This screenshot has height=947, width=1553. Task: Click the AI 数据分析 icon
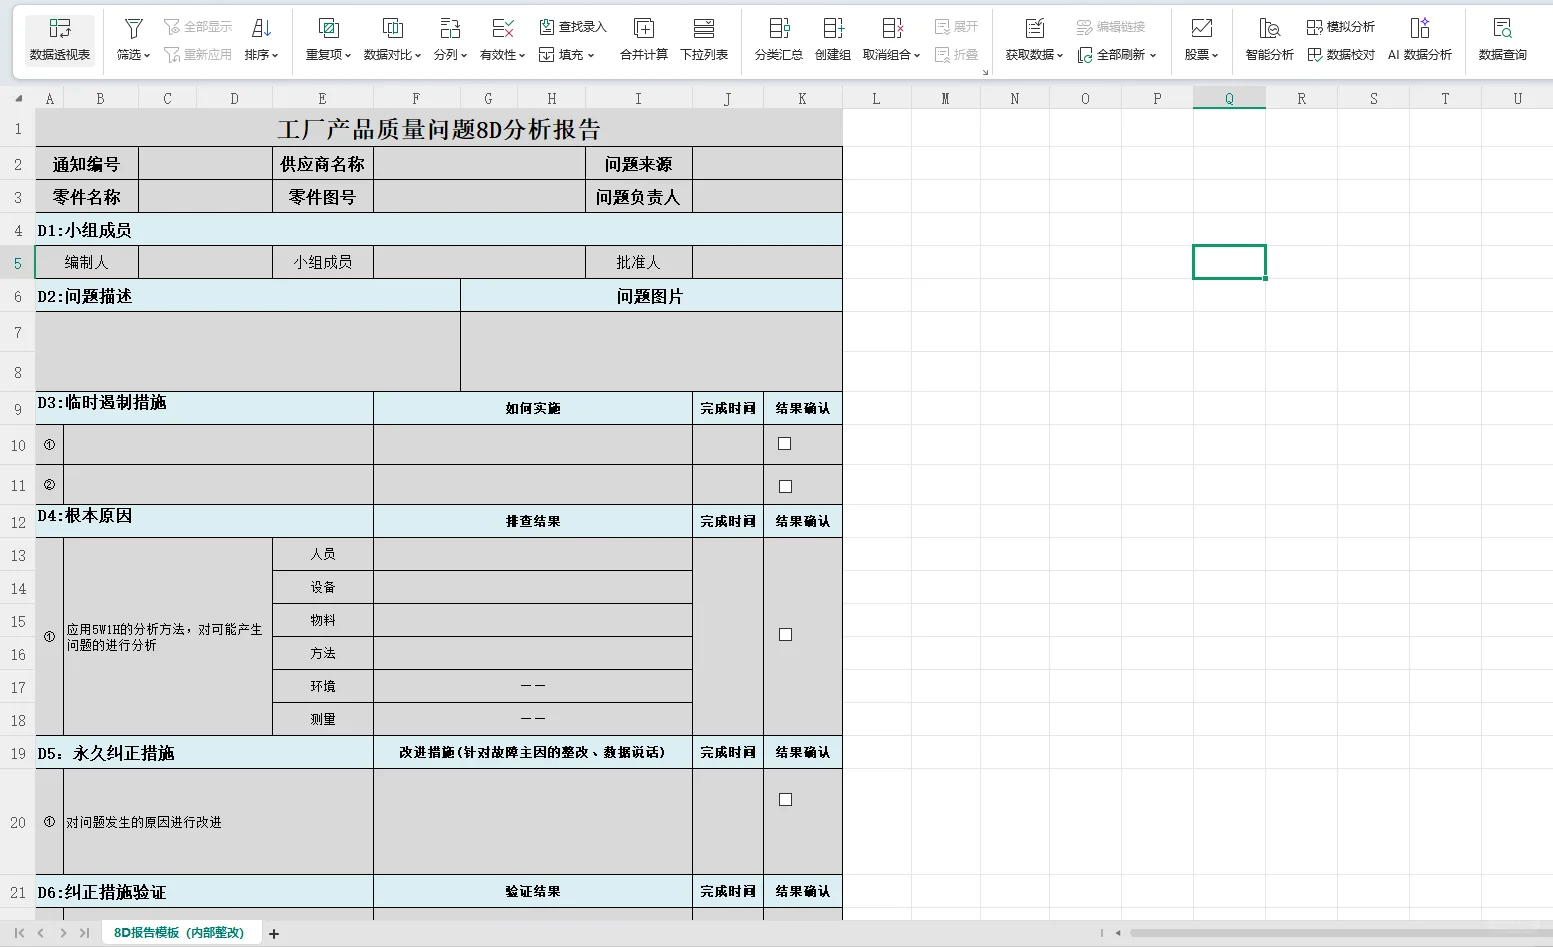[1419, 28]
